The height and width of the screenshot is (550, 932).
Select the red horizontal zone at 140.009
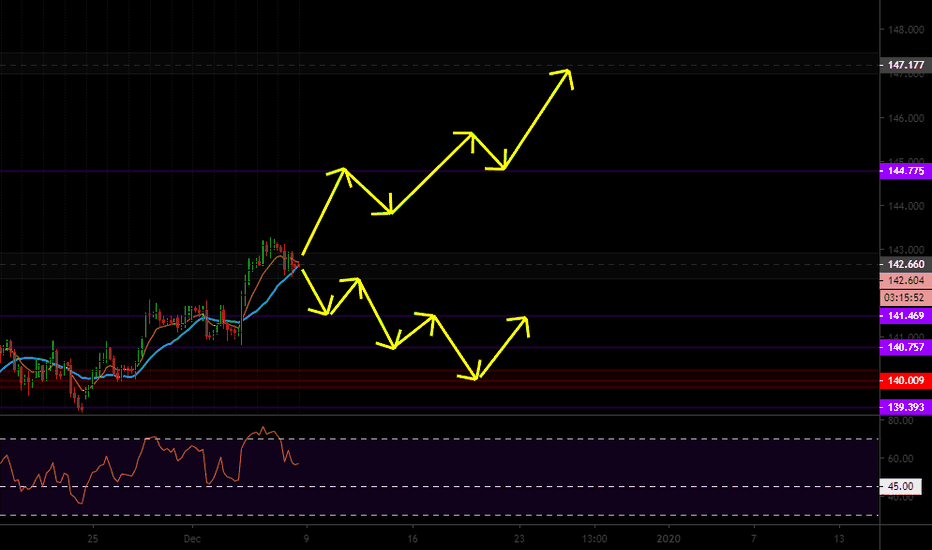point(400,381)
